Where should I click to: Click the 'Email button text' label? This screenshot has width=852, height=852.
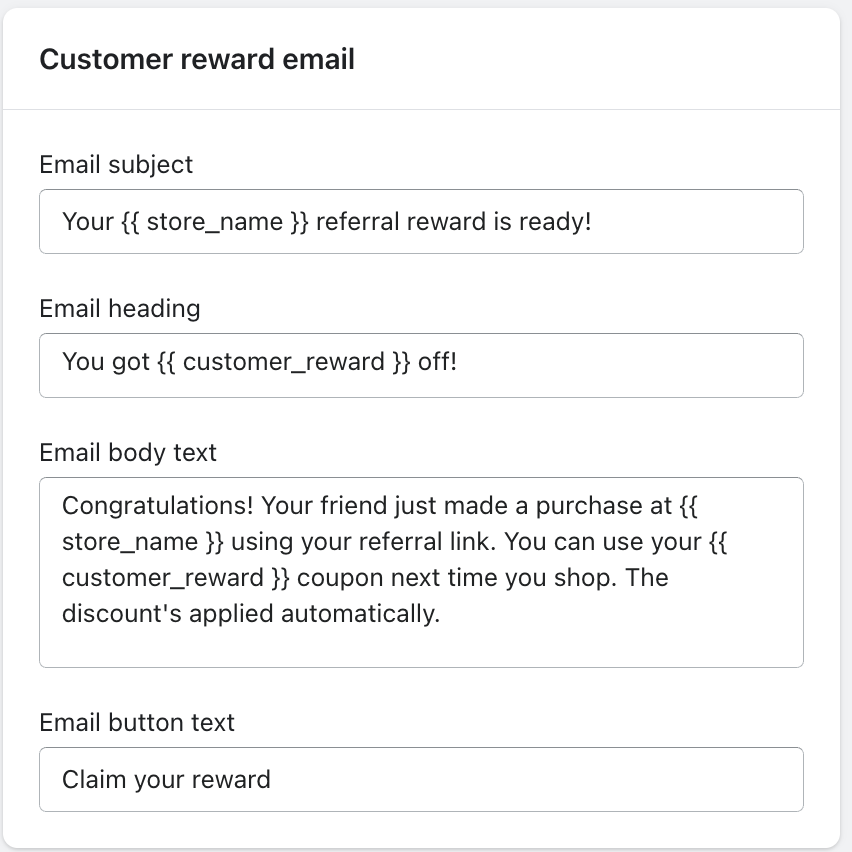tap(137, 722)
